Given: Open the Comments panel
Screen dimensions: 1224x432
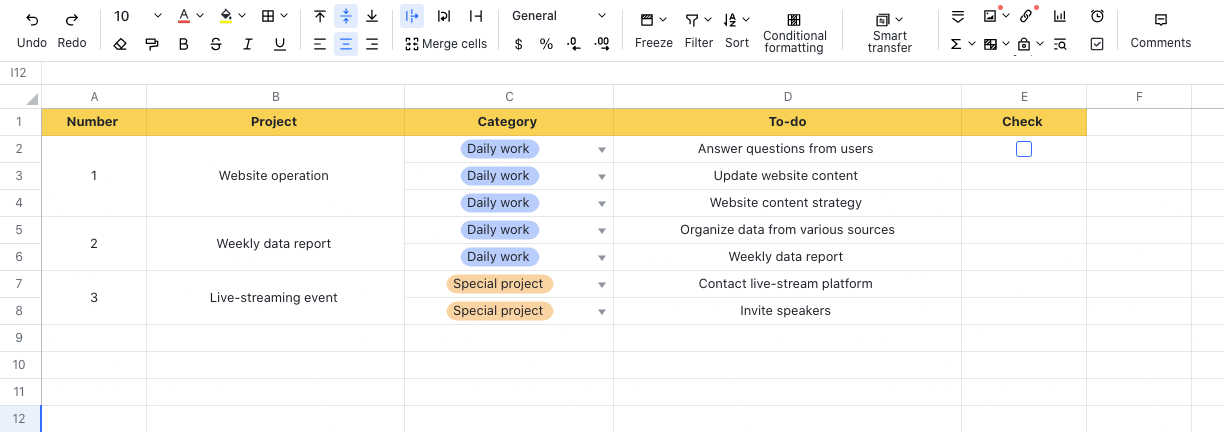Looking at the screenshot, I should tap(1160, 31).
